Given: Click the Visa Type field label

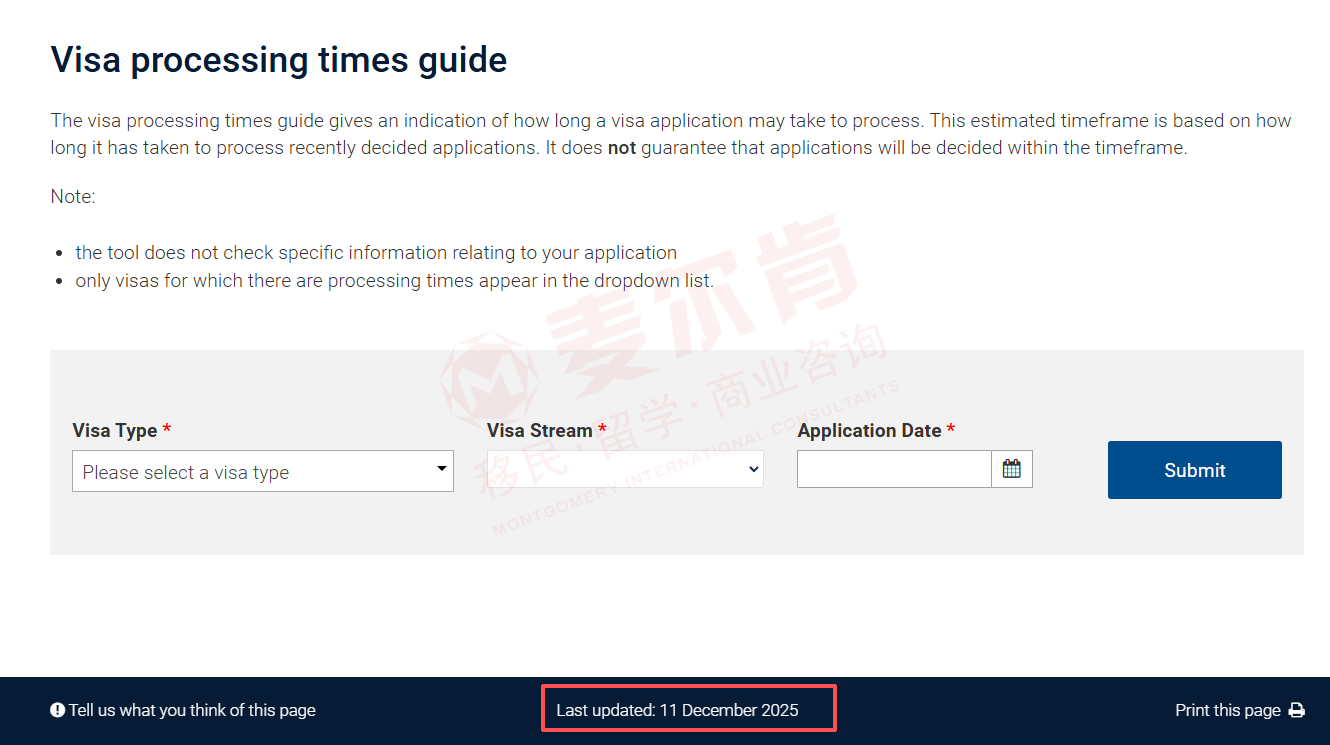Looking at the screenshot, I should (x=115, y=431).
